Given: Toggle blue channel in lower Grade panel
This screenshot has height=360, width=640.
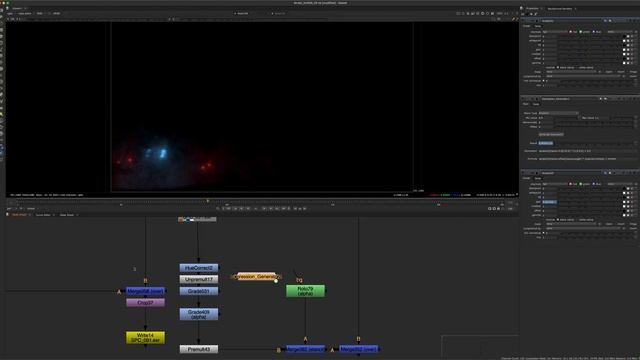Looking at the screenshot, I should click(x=593, y=184).
